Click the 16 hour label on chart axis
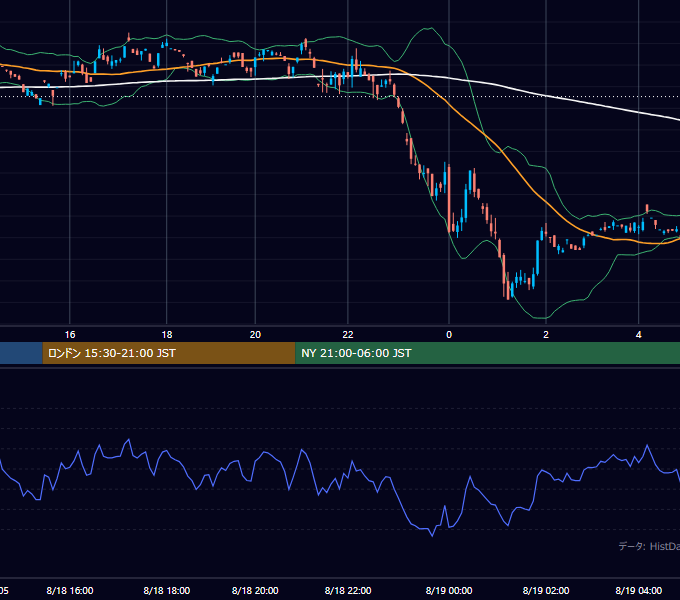 click(x=70, y=335)
